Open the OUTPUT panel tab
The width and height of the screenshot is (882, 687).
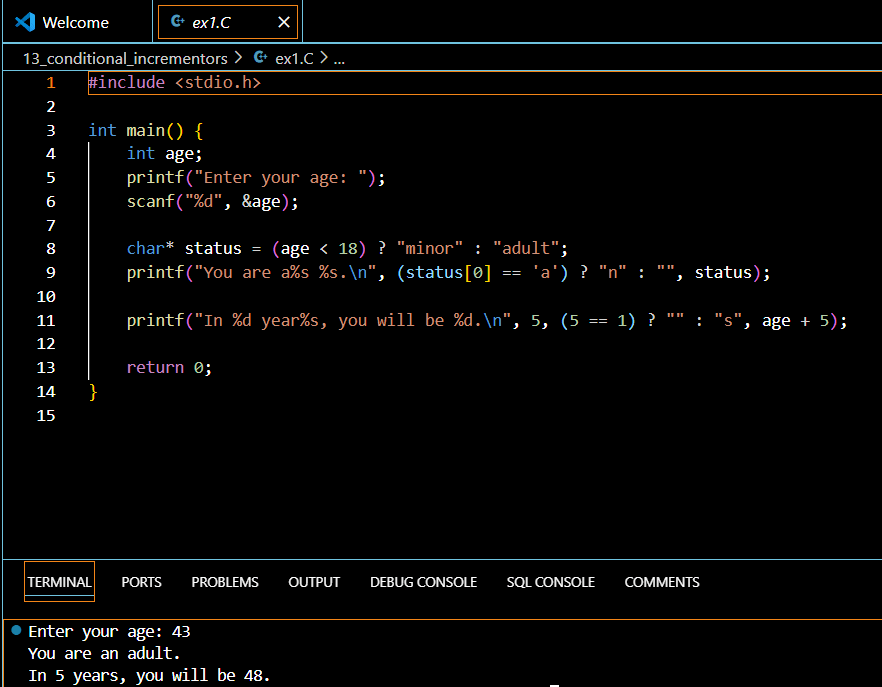coord(314,582)
